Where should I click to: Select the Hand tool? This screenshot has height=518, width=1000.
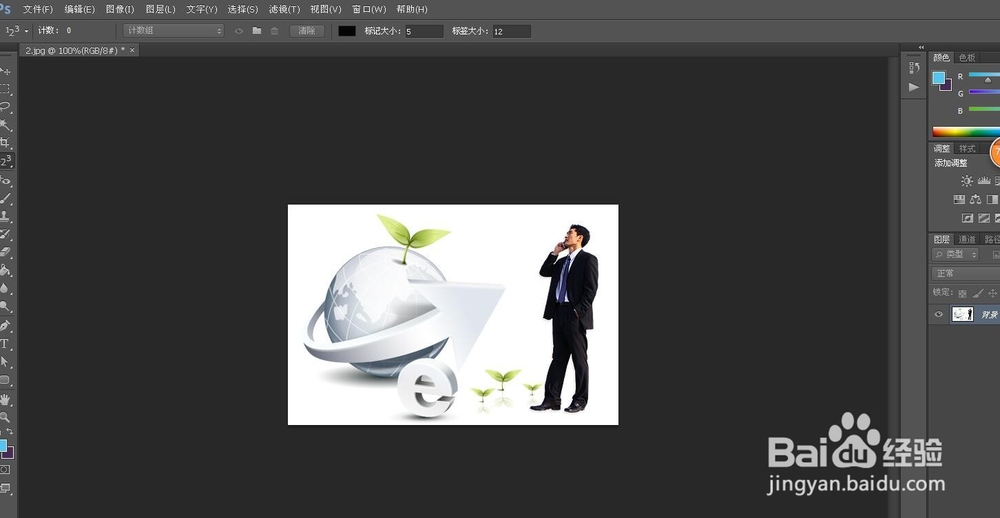(5, 400)
